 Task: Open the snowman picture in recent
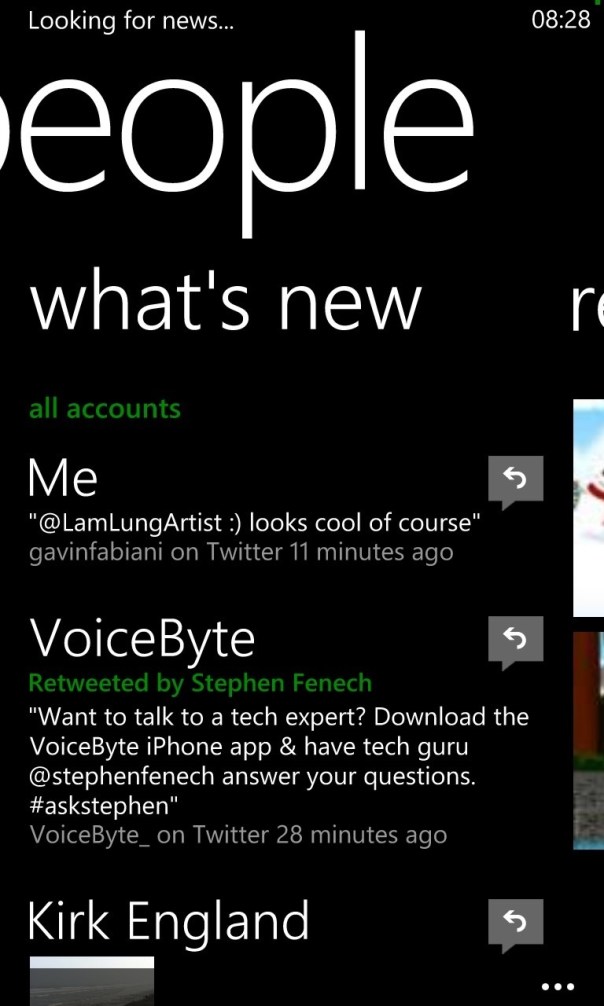tap(589, 507)
